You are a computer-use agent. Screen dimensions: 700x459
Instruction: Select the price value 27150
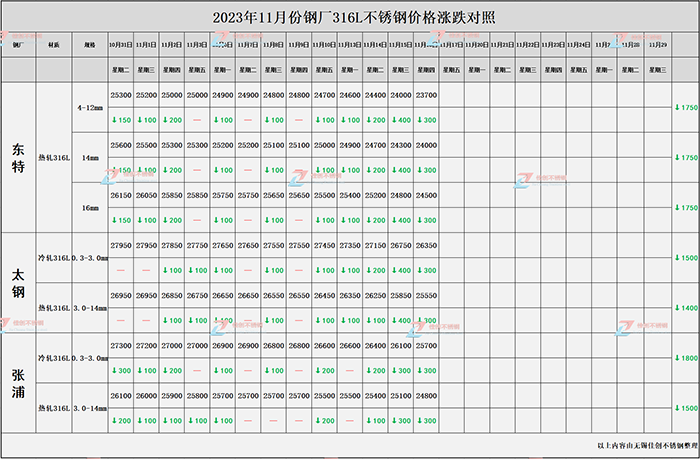tap(375, 245)
